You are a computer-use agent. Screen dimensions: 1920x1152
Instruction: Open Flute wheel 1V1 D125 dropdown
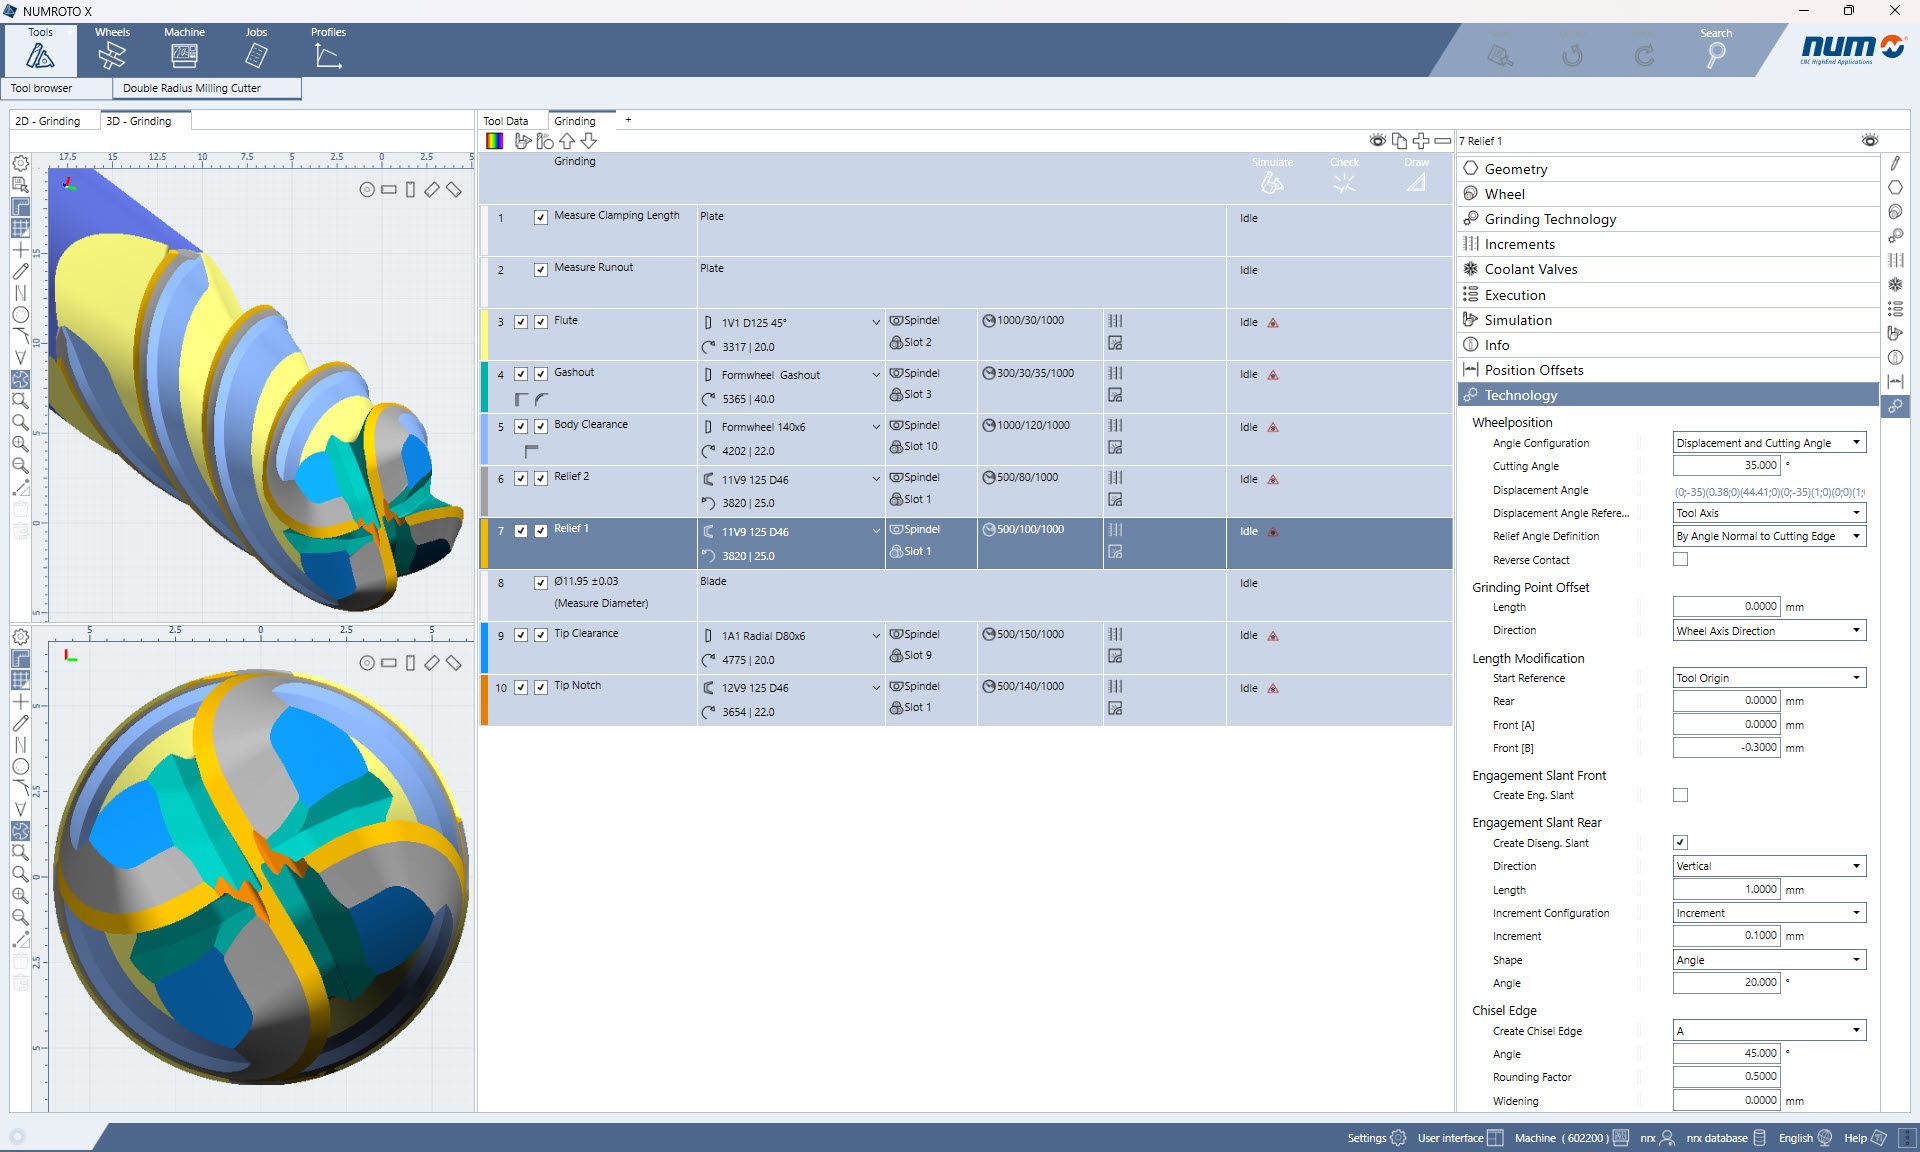click(876, 322)
